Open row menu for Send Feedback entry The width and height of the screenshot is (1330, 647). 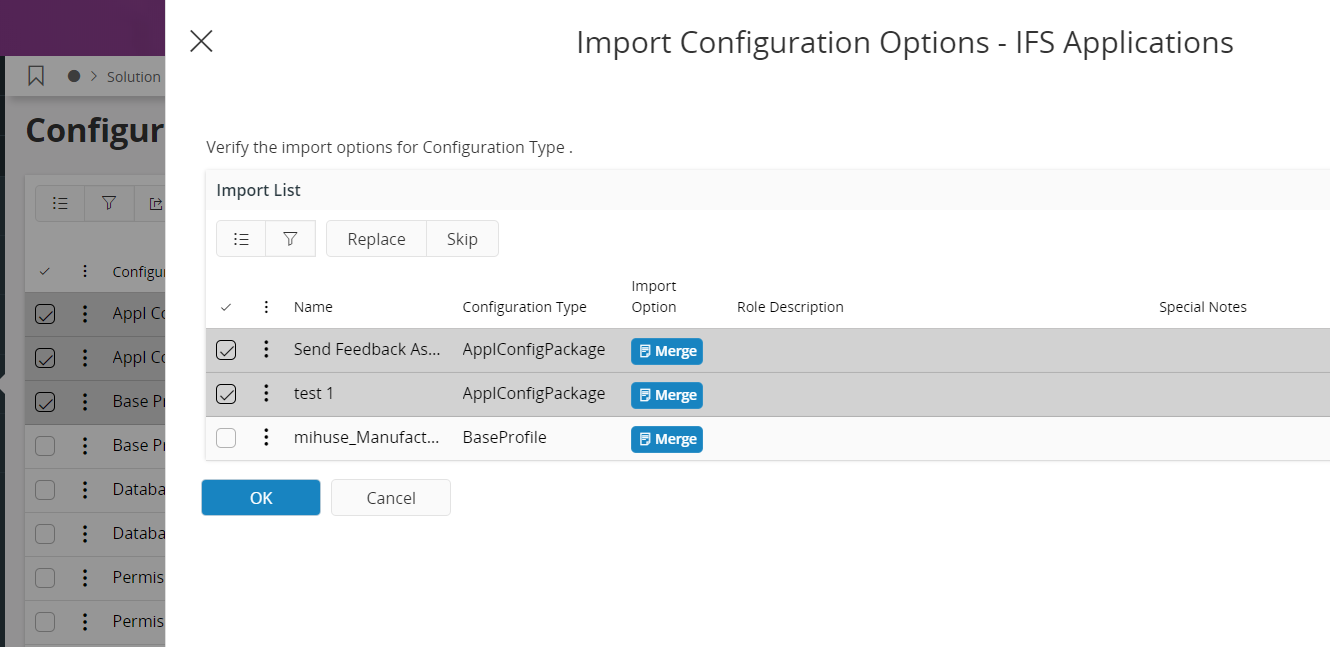pos(266,349)
